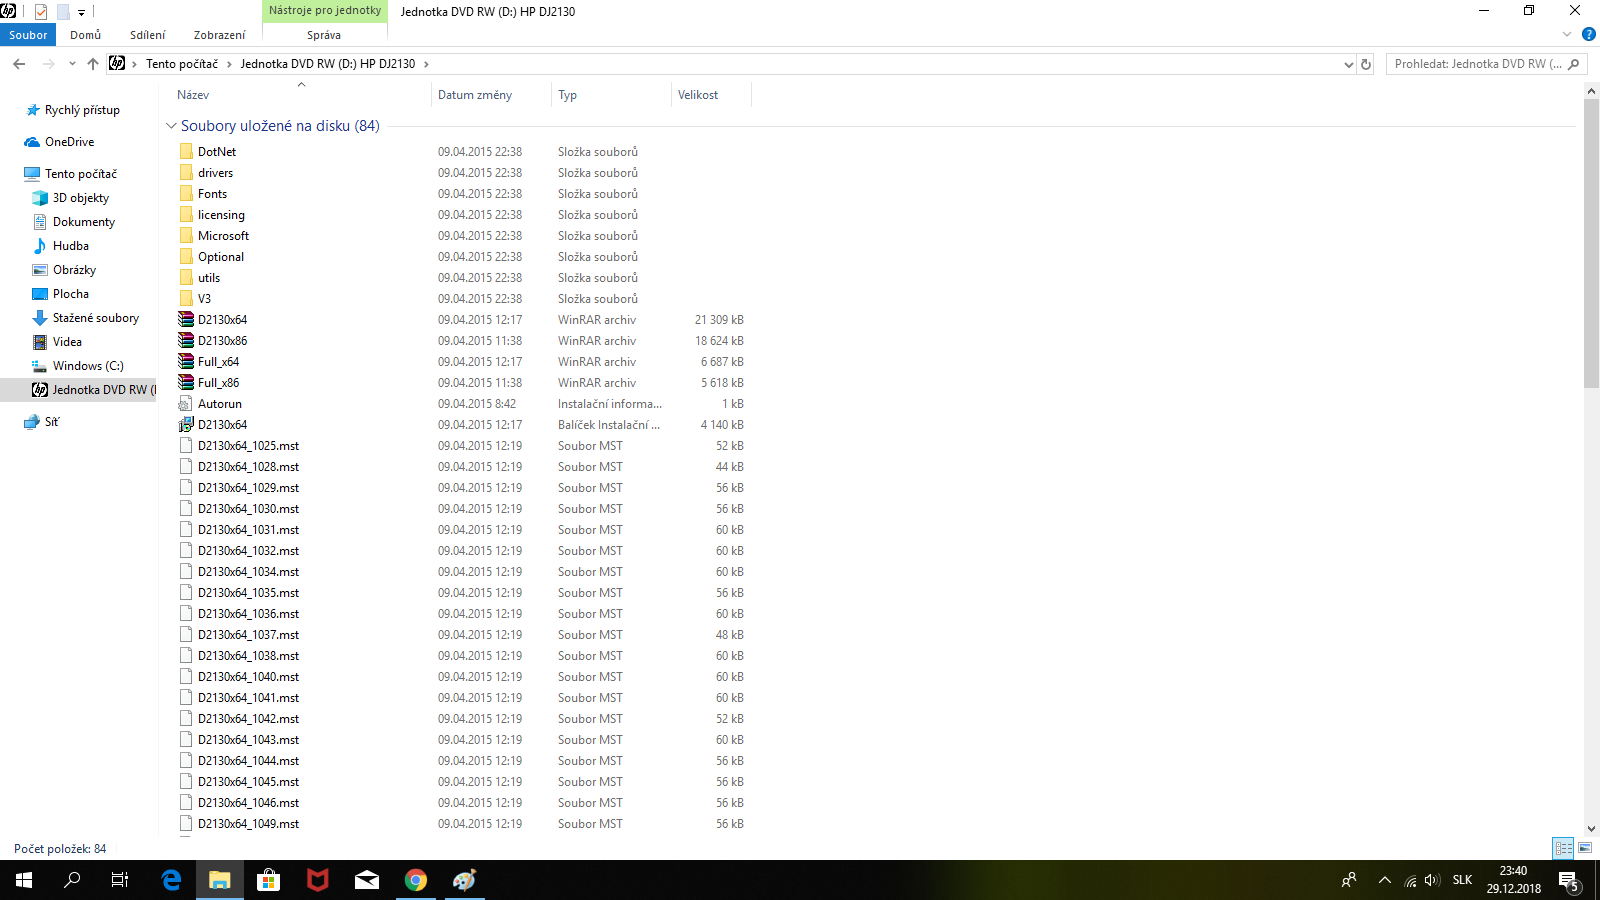Select 'Rychlý přístup' in the navigation pane

pyautogui.click(x=82, y=110)
